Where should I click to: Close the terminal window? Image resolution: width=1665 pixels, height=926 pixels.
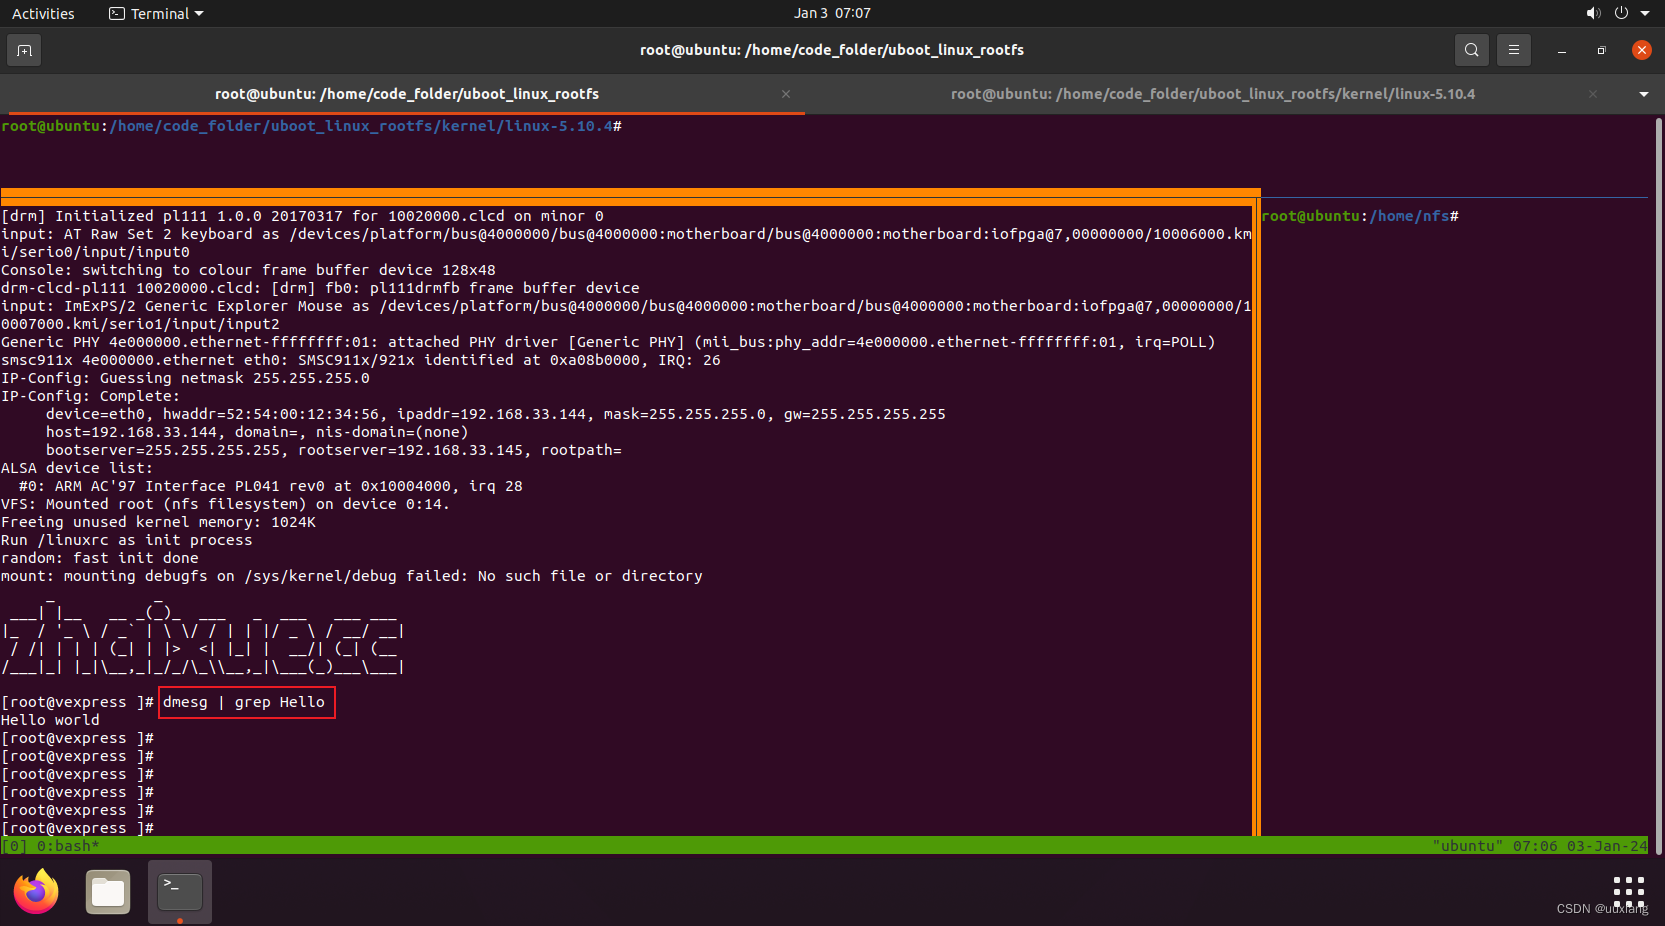pyautogui.click(x=1641, y=50)
